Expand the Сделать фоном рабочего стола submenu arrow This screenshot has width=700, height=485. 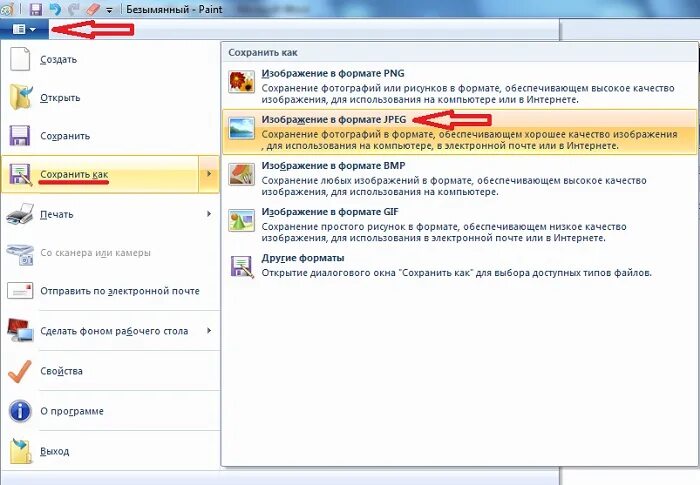(209, 331)
